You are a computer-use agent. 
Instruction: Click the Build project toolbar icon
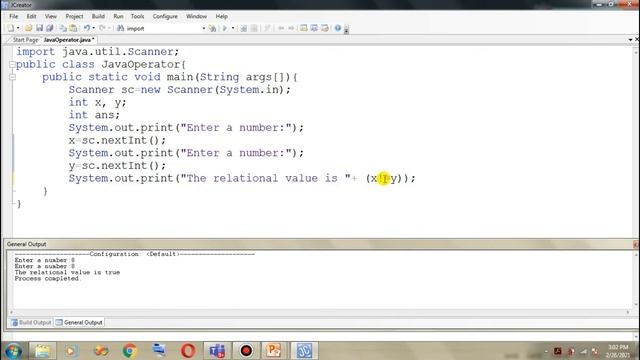[244, 28]
